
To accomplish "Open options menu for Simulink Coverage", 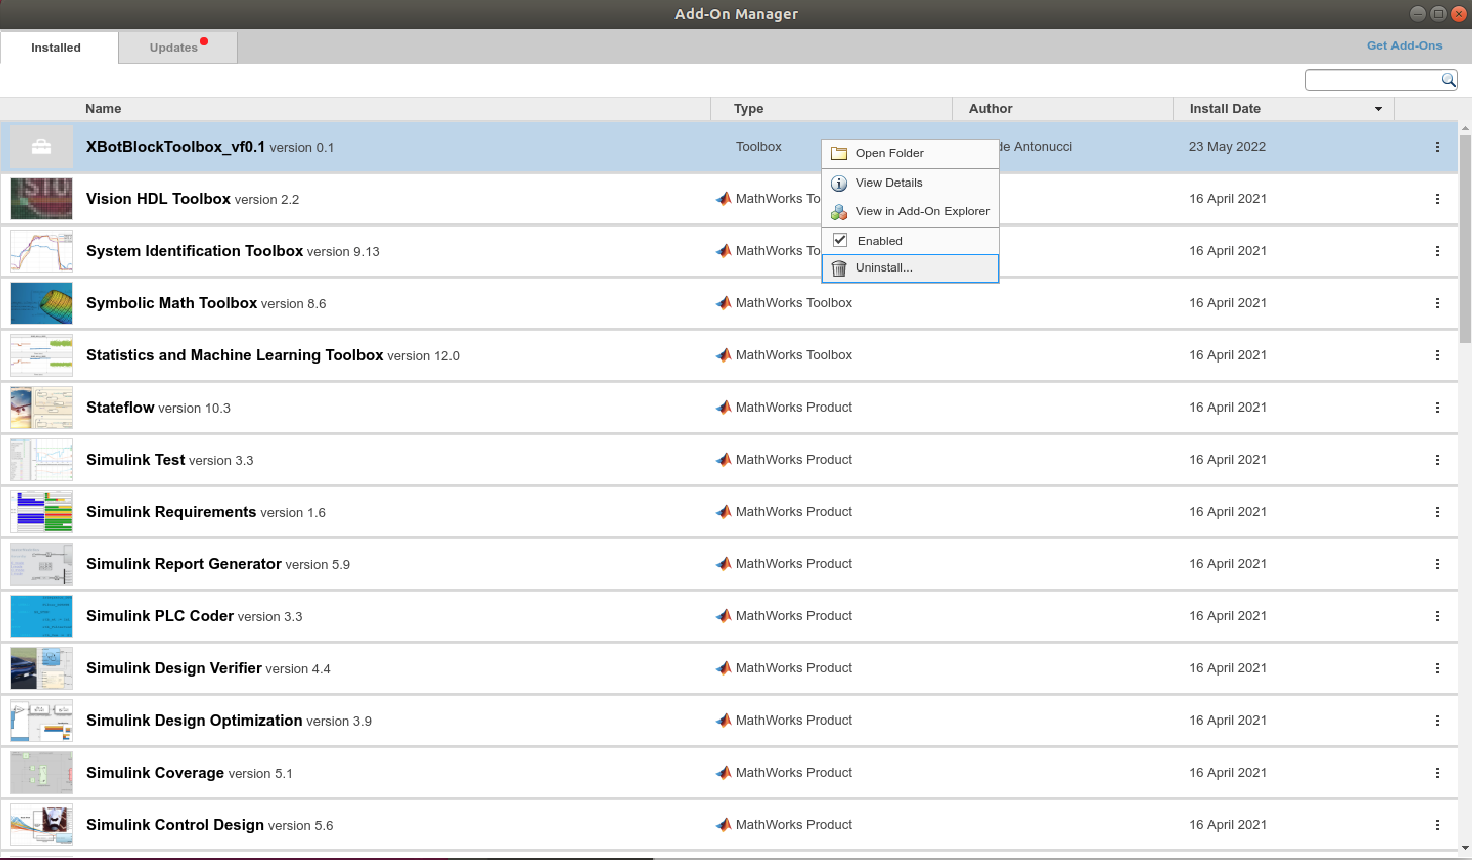I will click(1437, 773).
